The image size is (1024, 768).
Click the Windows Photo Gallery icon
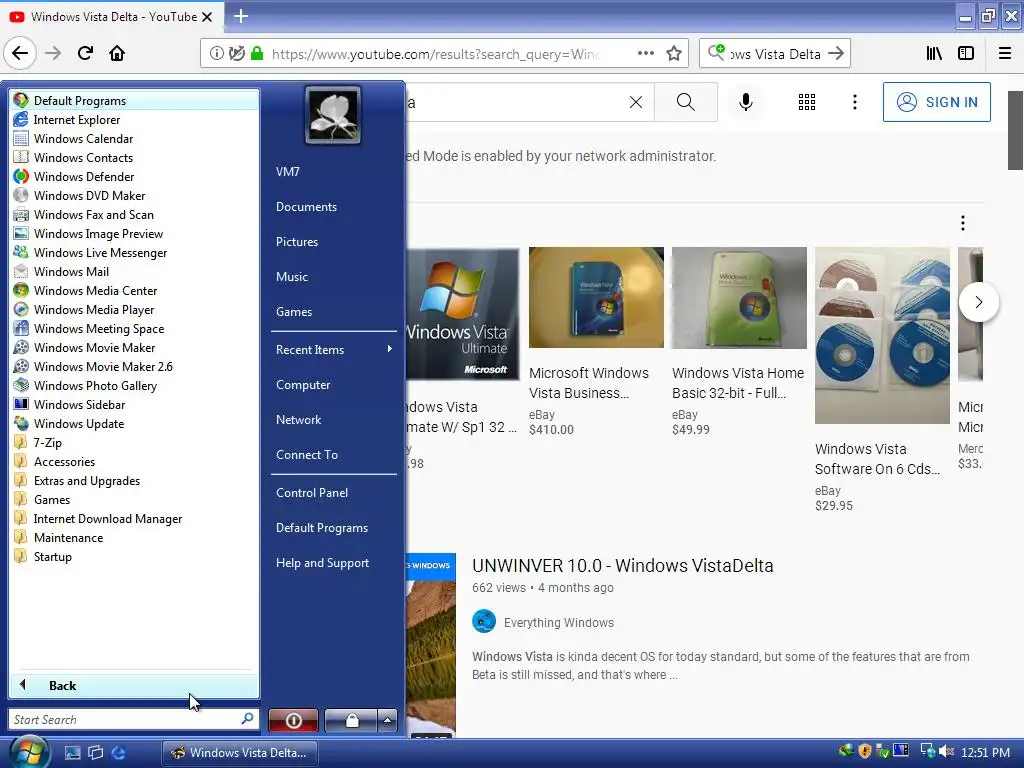[x=21, y=385]
